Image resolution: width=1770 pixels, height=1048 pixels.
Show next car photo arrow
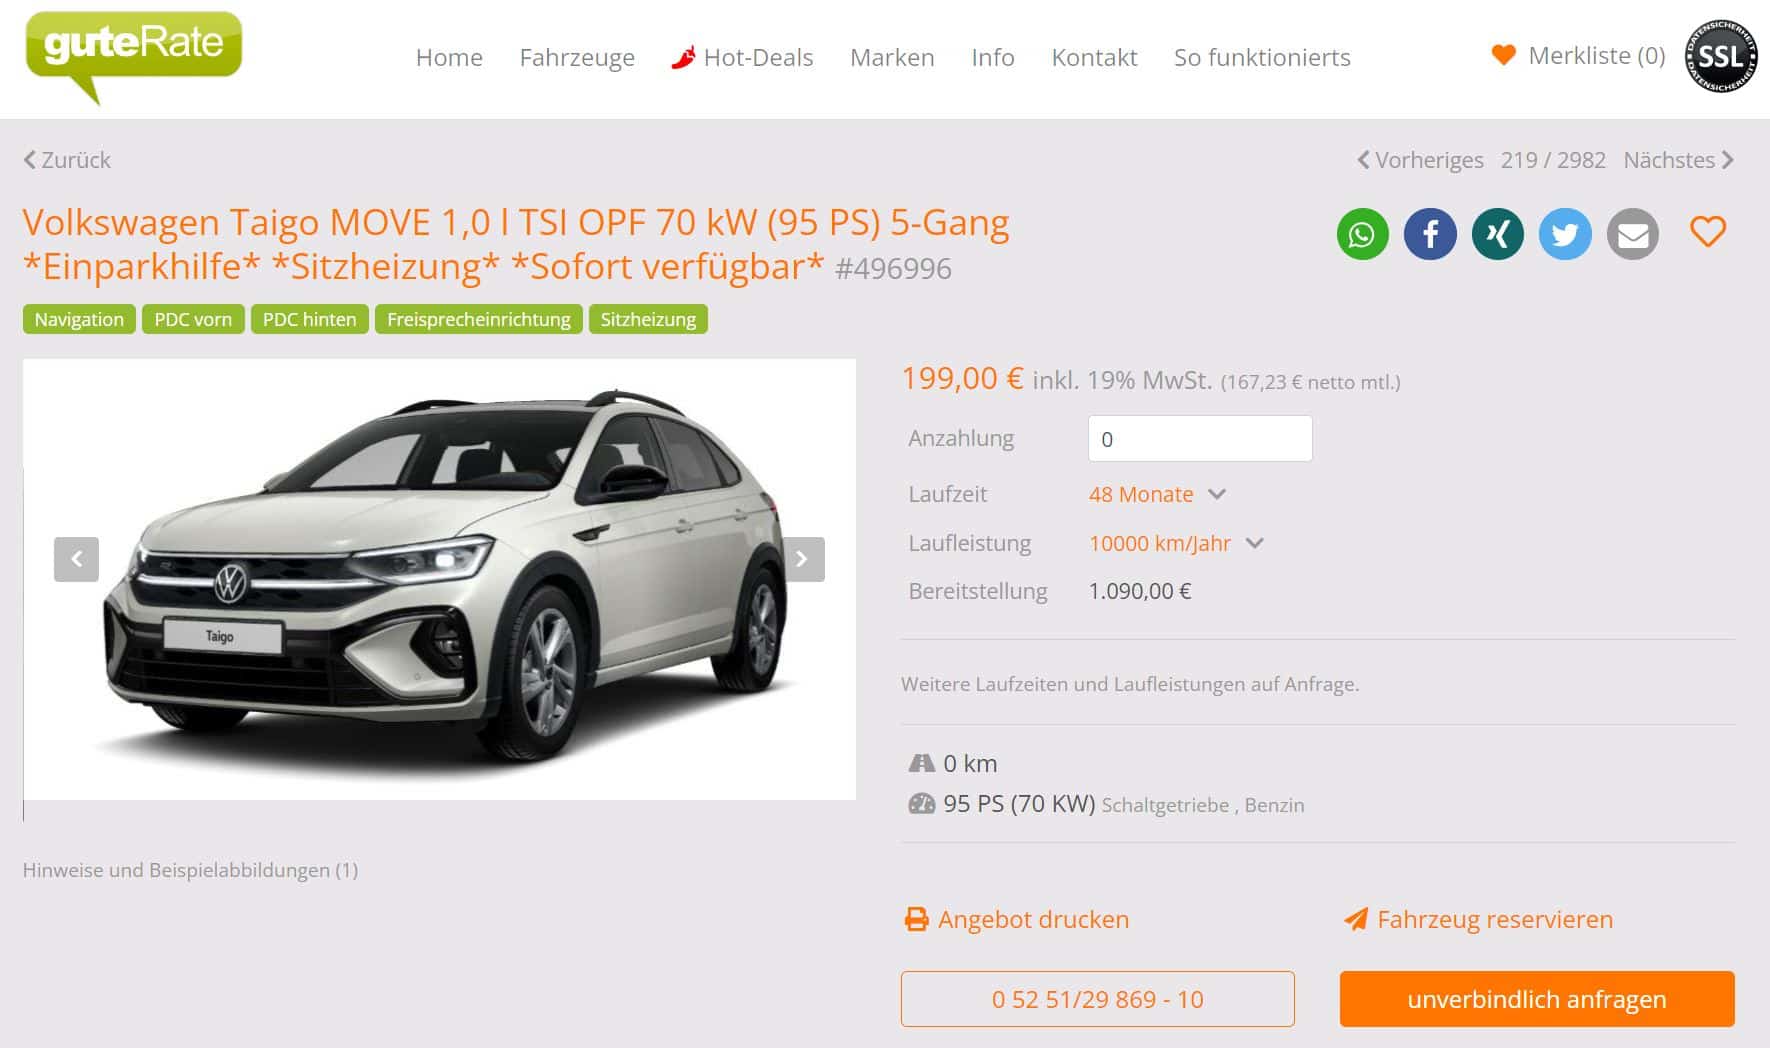tap(802, 559)
